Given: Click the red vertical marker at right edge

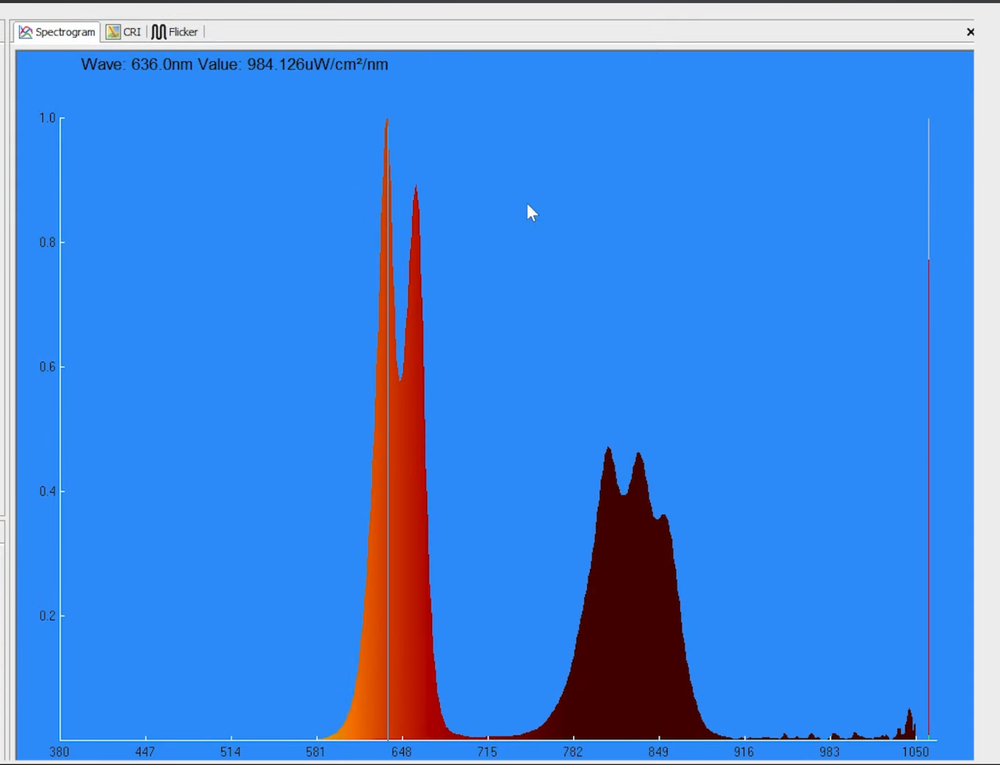Looking at the screenshot, I should [x=929, y=500].
